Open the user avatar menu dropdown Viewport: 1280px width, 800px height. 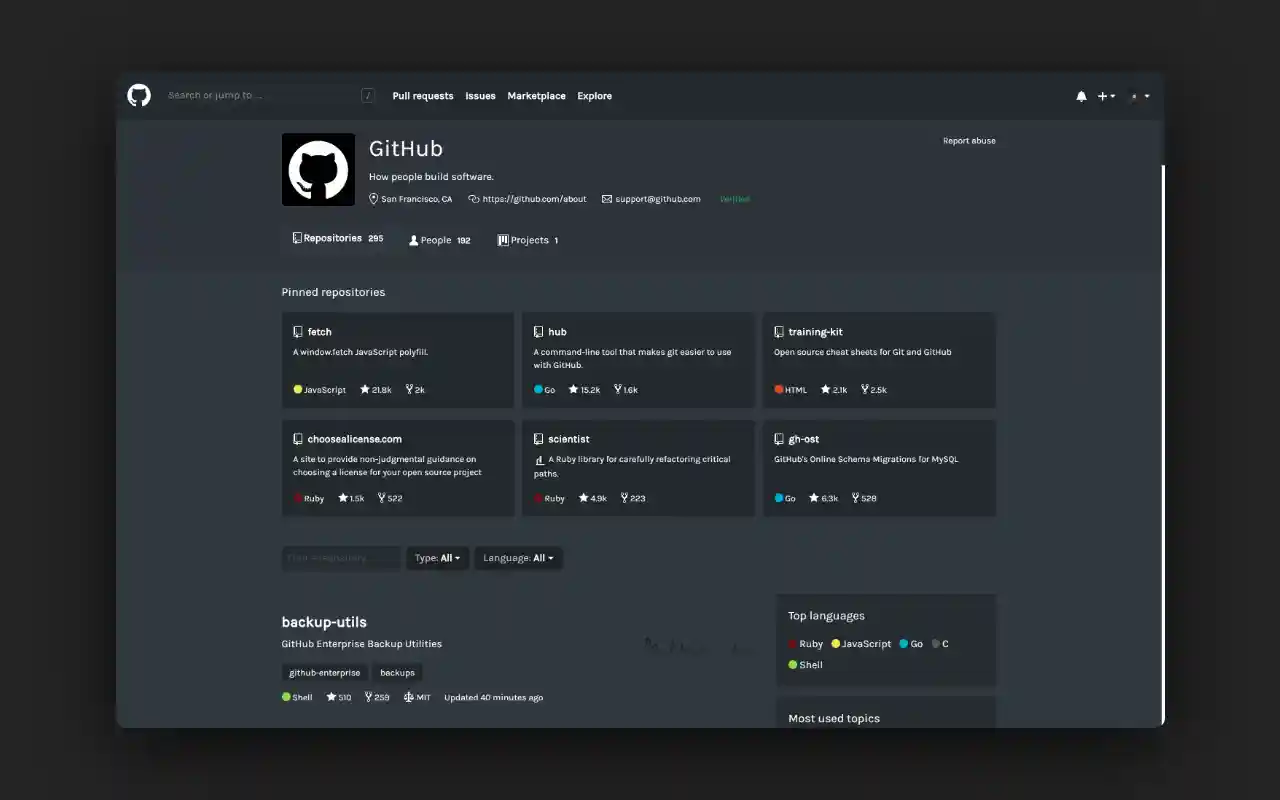[x=1139, y=97]
